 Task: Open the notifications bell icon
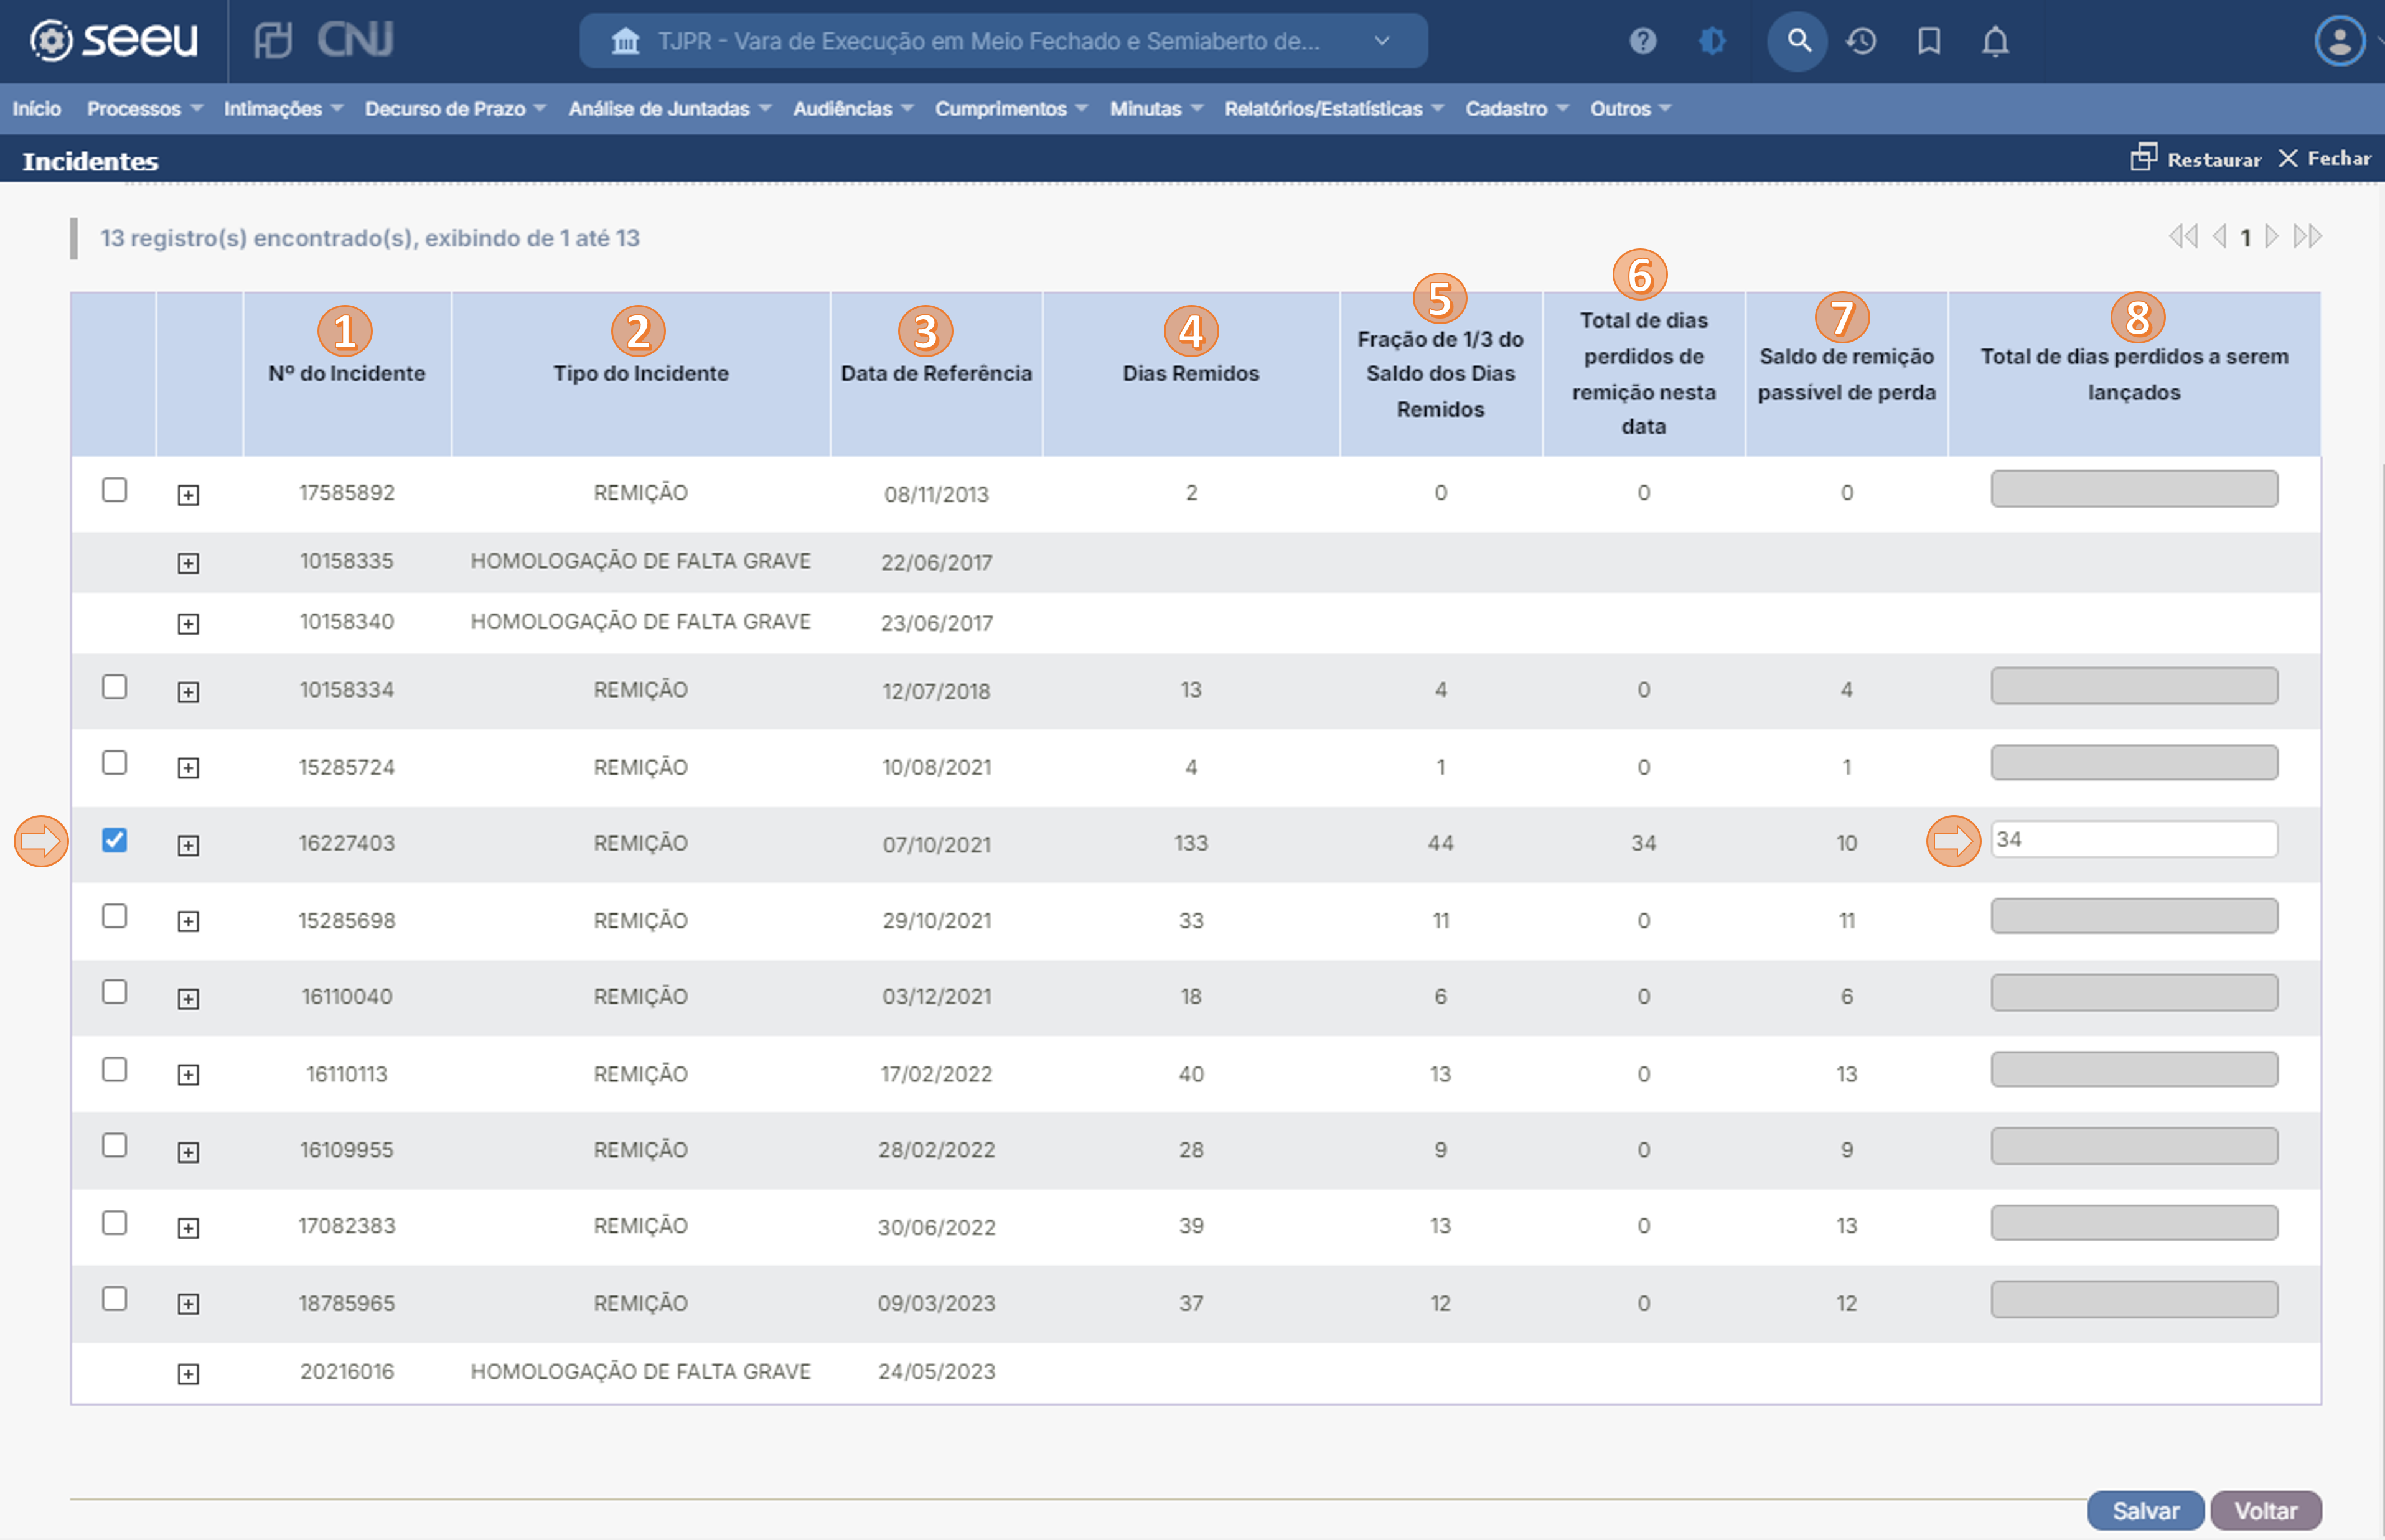click(x=1995, y=41)
